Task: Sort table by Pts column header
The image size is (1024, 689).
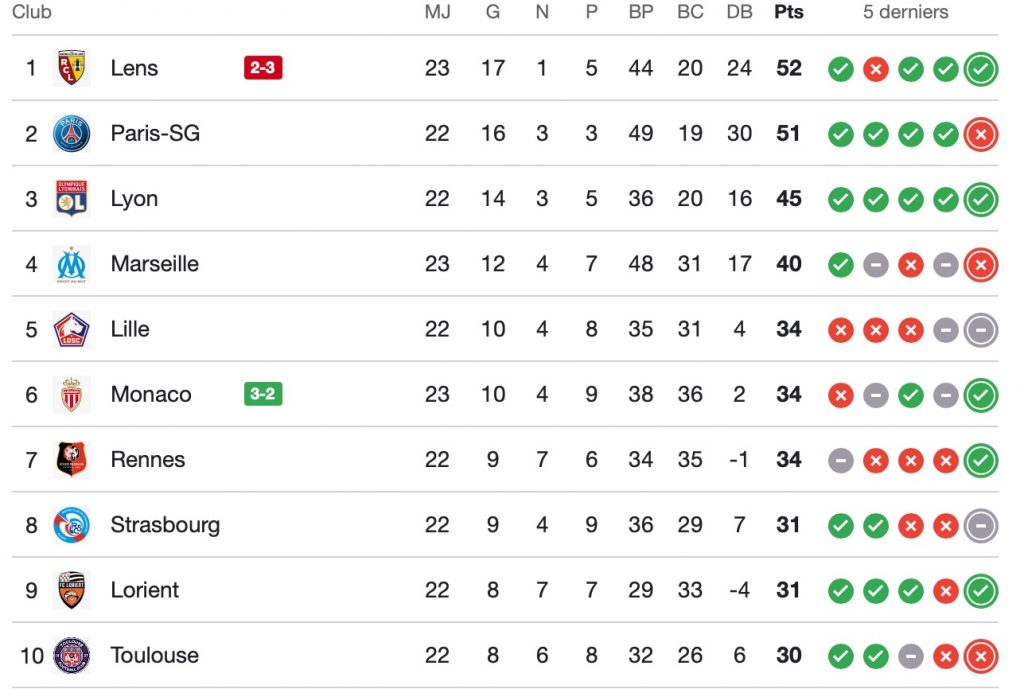Action: (789, 13)
